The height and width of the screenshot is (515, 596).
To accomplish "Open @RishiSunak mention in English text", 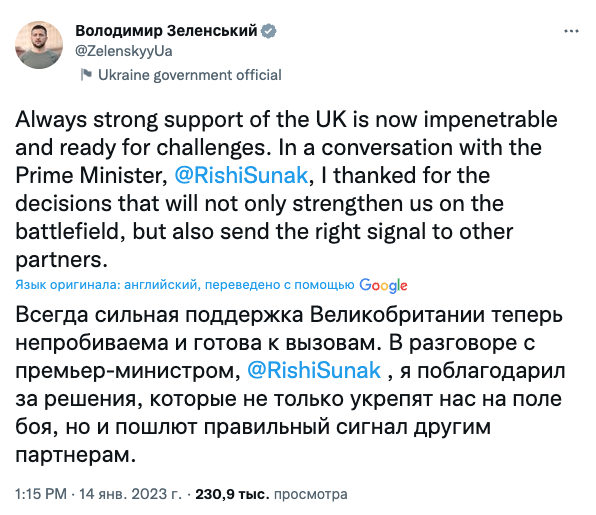I will click(x=241, y=175).
